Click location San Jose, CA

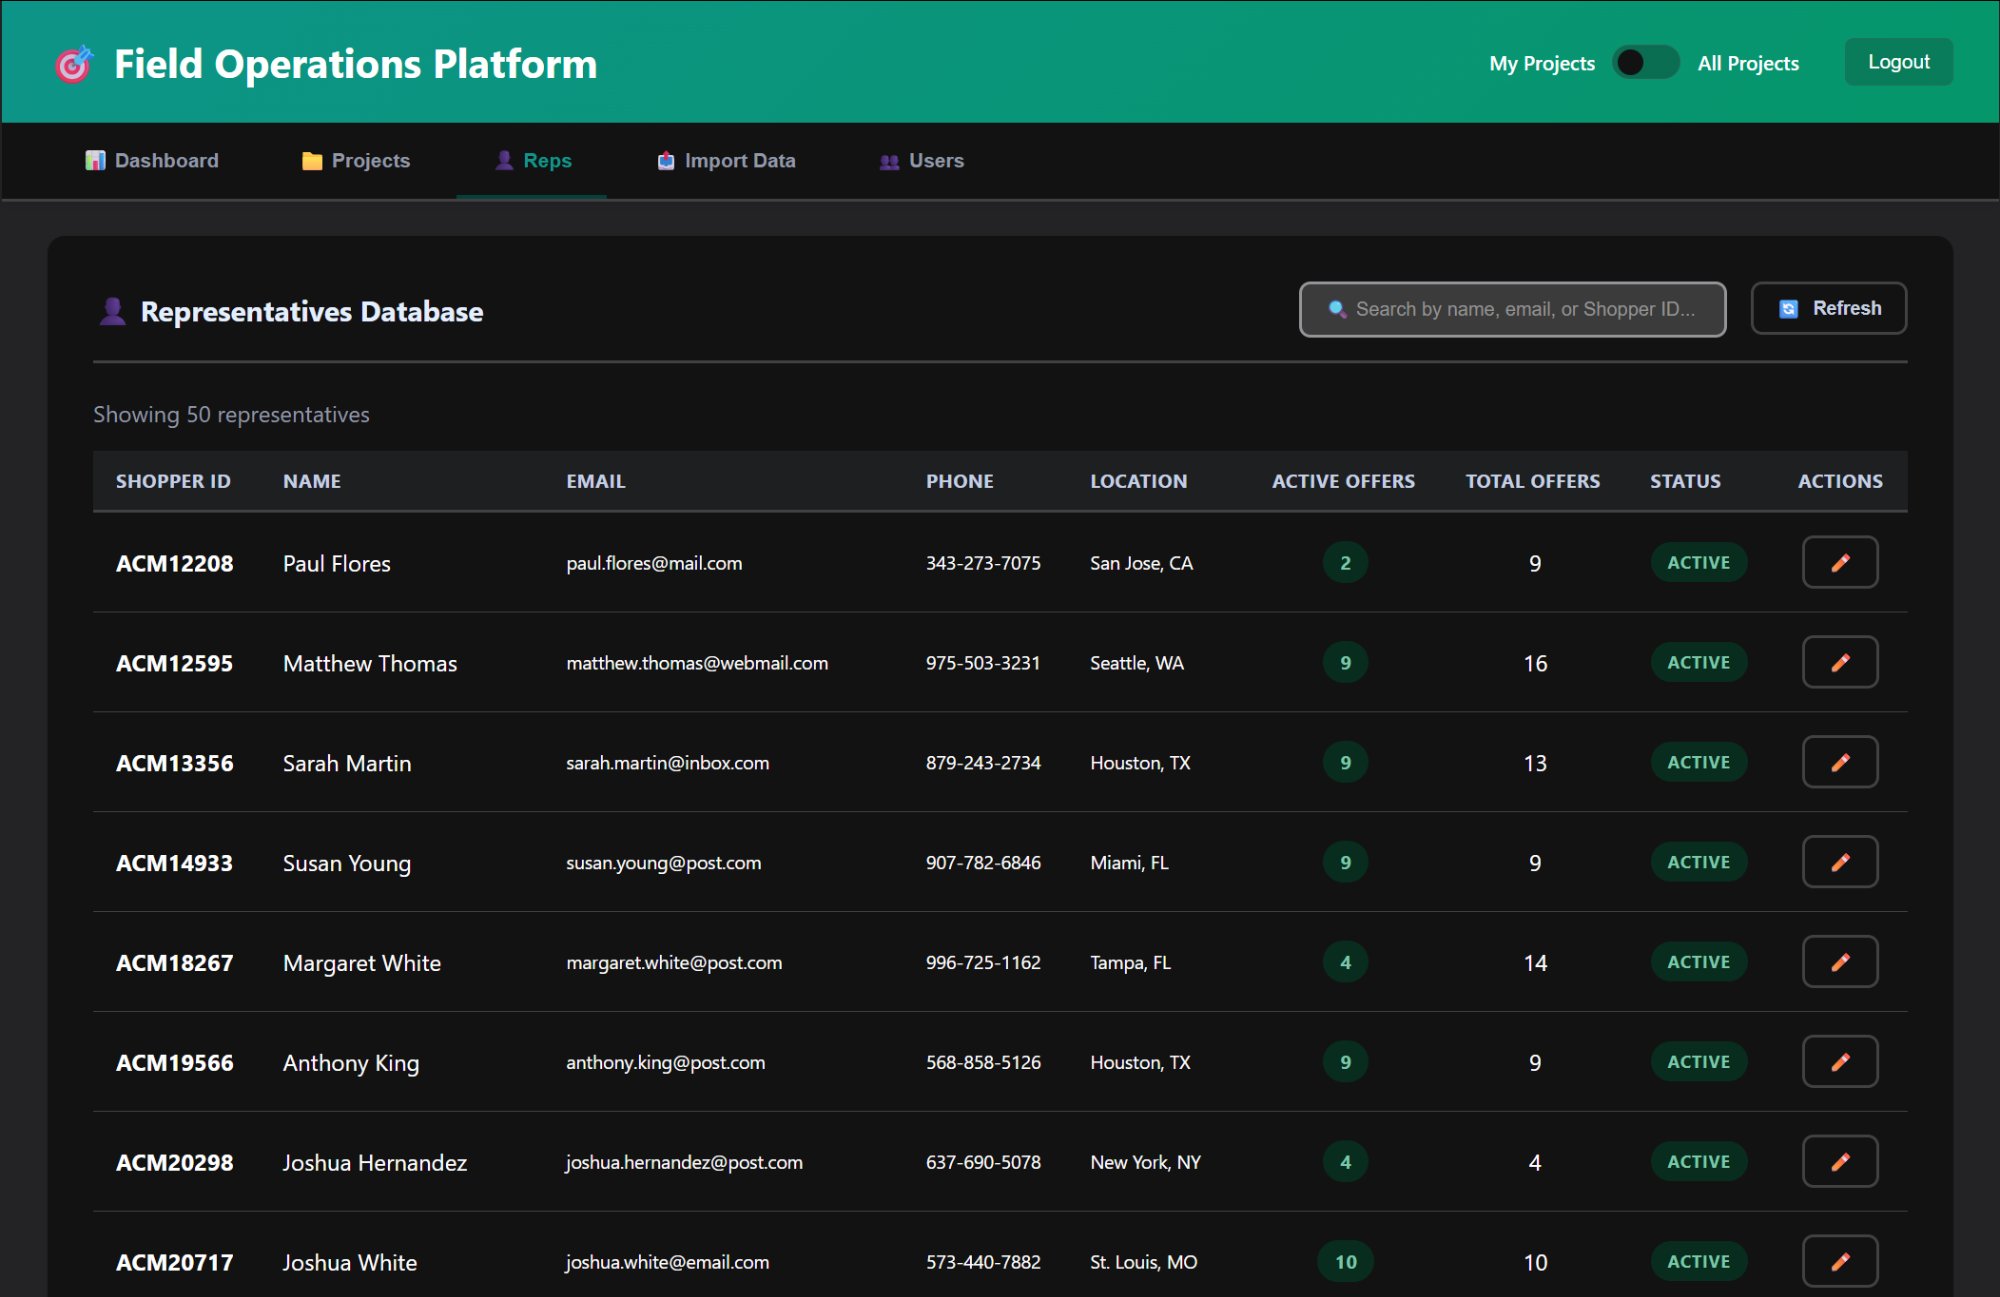point(1141,563)
